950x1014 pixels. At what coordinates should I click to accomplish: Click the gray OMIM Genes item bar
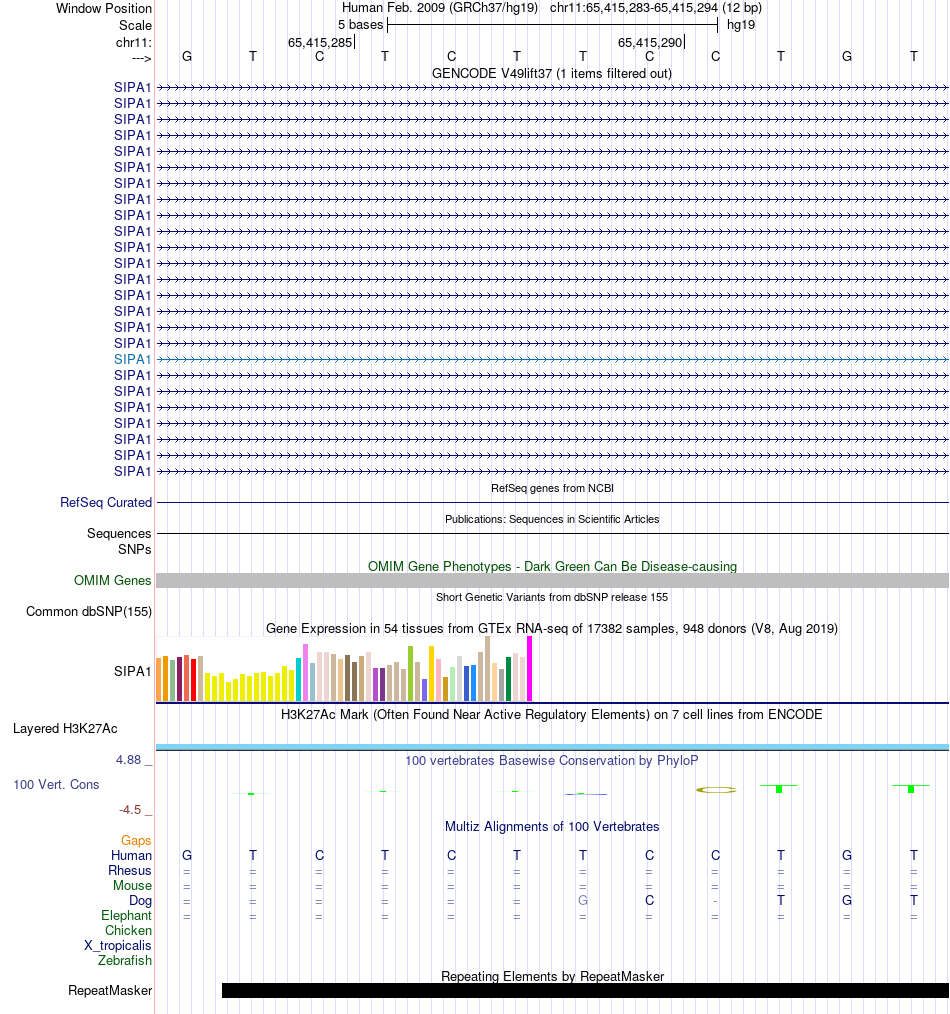click(552, 581)
